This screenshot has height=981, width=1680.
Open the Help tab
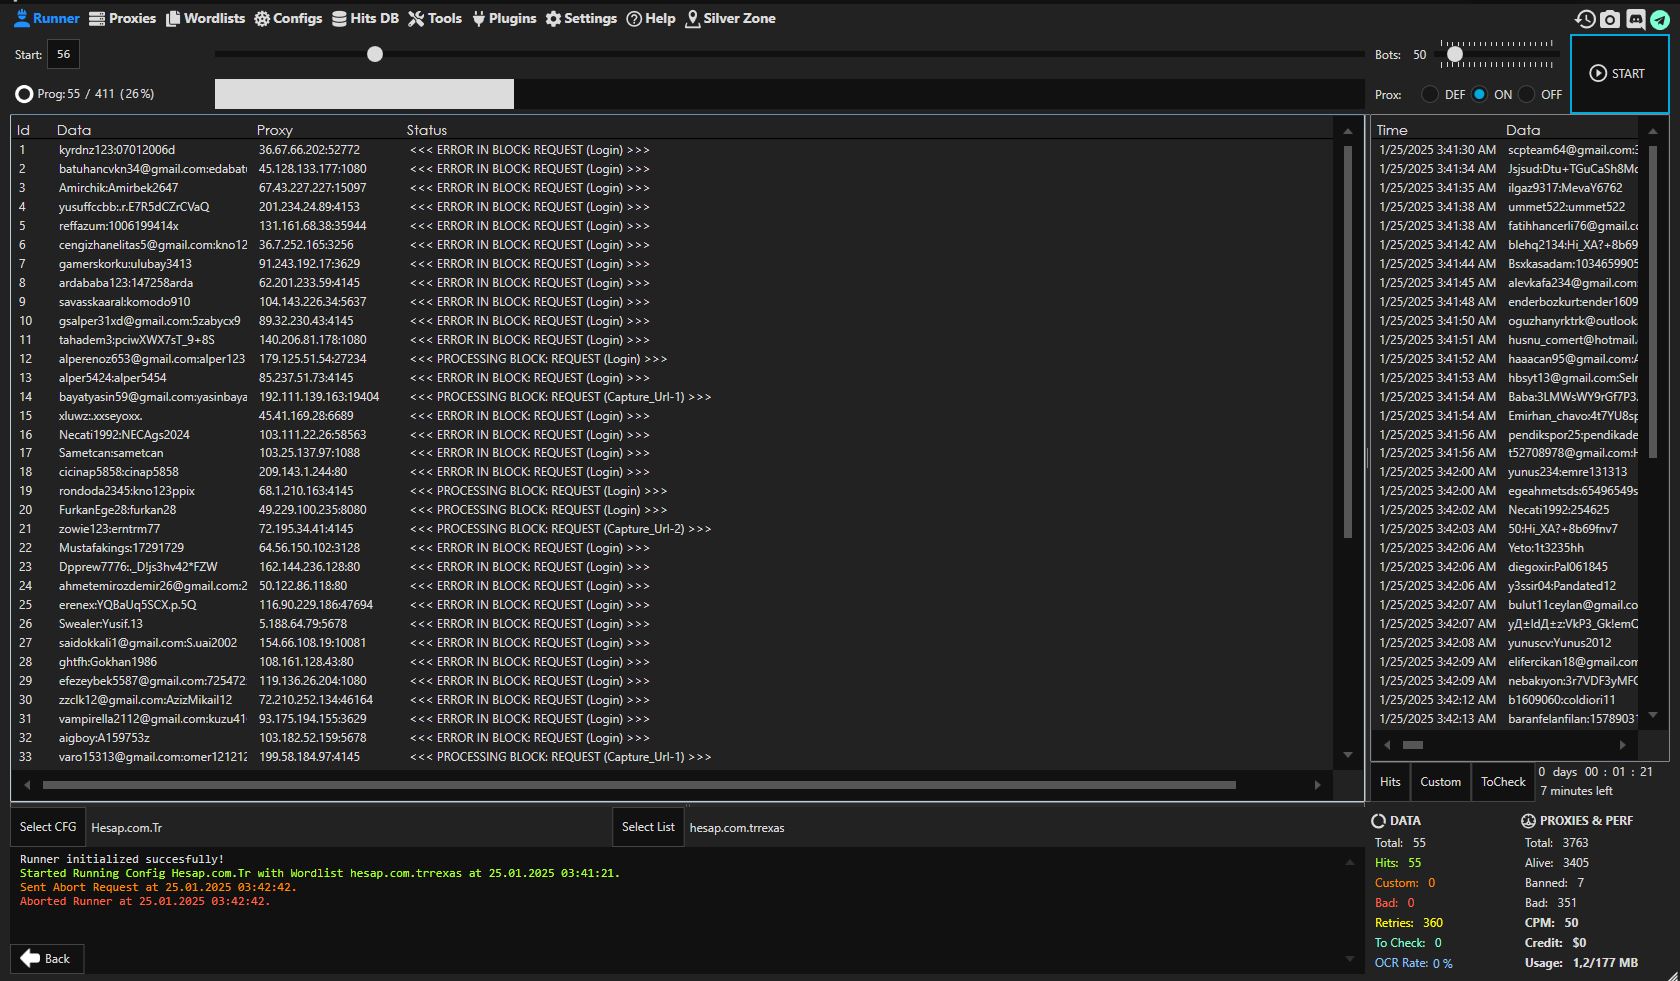[651, 18]
